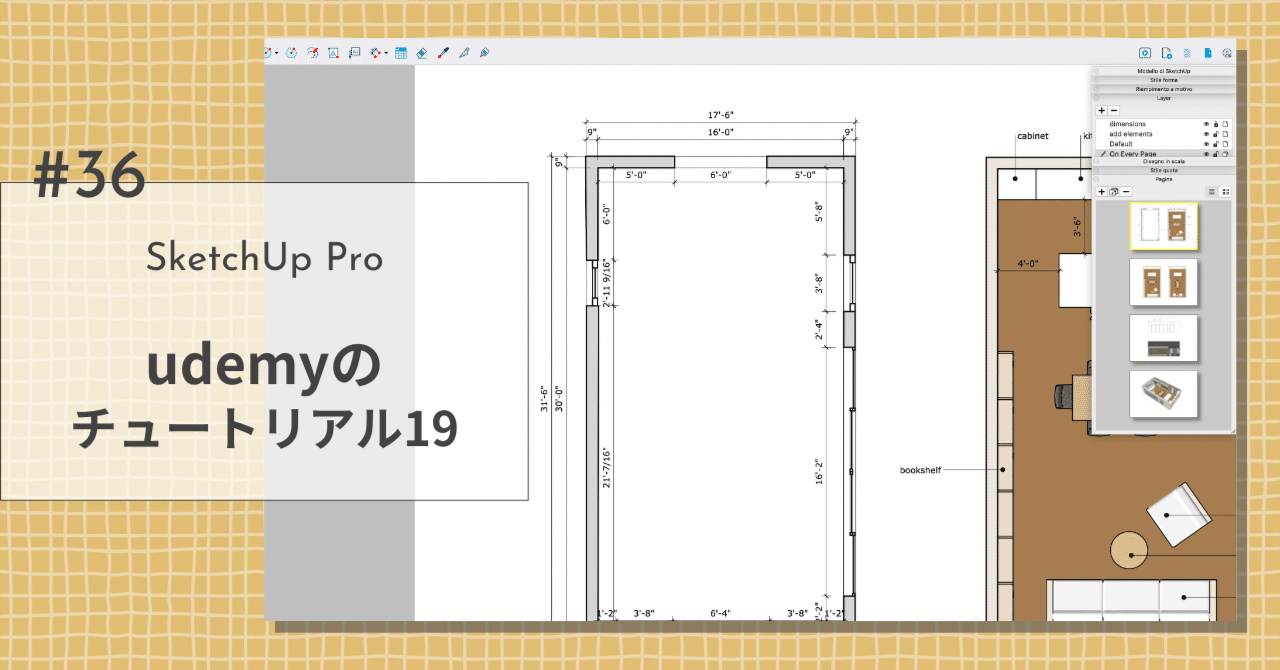The height and width of the screenshot is (670, 1280).
Task: Select the Eraser tool
Action: coord(421,52)
